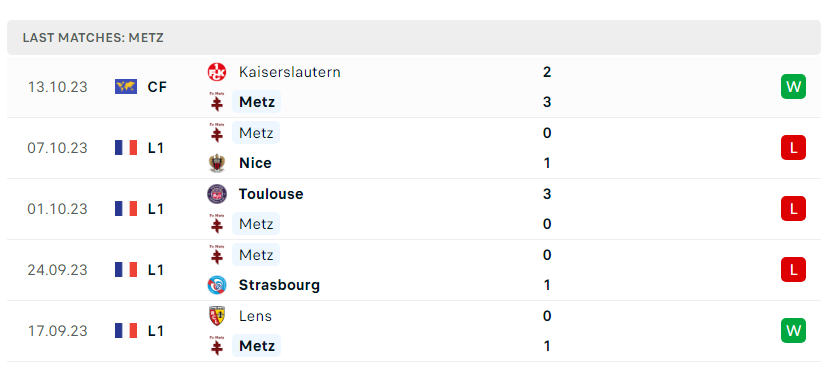Click the CF competition label

click(157, 87)
